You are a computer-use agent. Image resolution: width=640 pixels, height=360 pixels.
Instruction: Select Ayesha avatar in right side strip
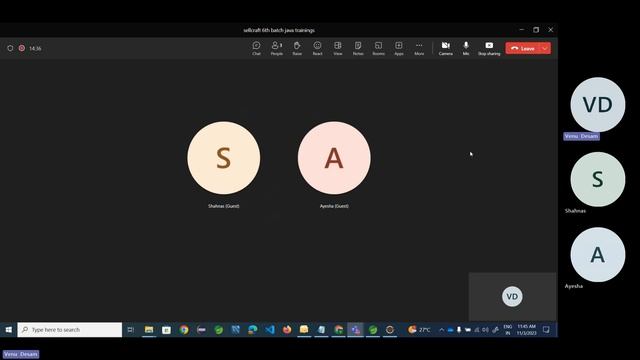point(598,255)
